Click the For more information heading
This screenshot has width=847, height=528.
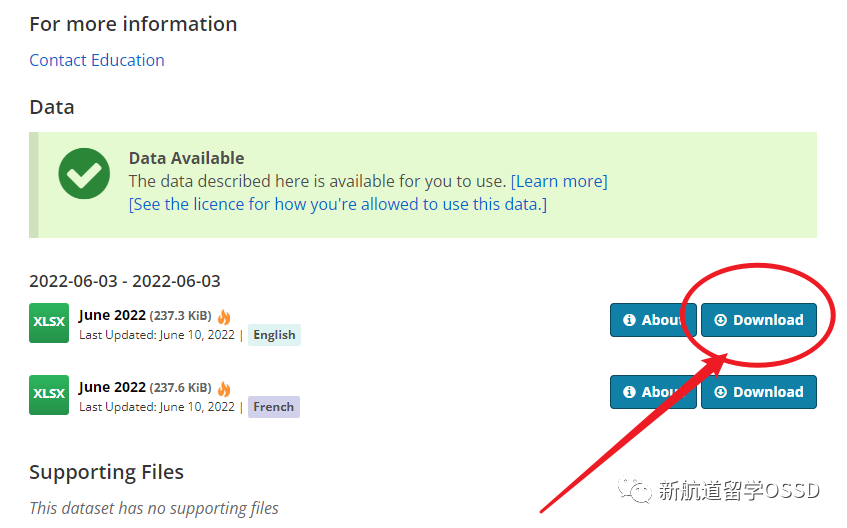click(133, 24)
